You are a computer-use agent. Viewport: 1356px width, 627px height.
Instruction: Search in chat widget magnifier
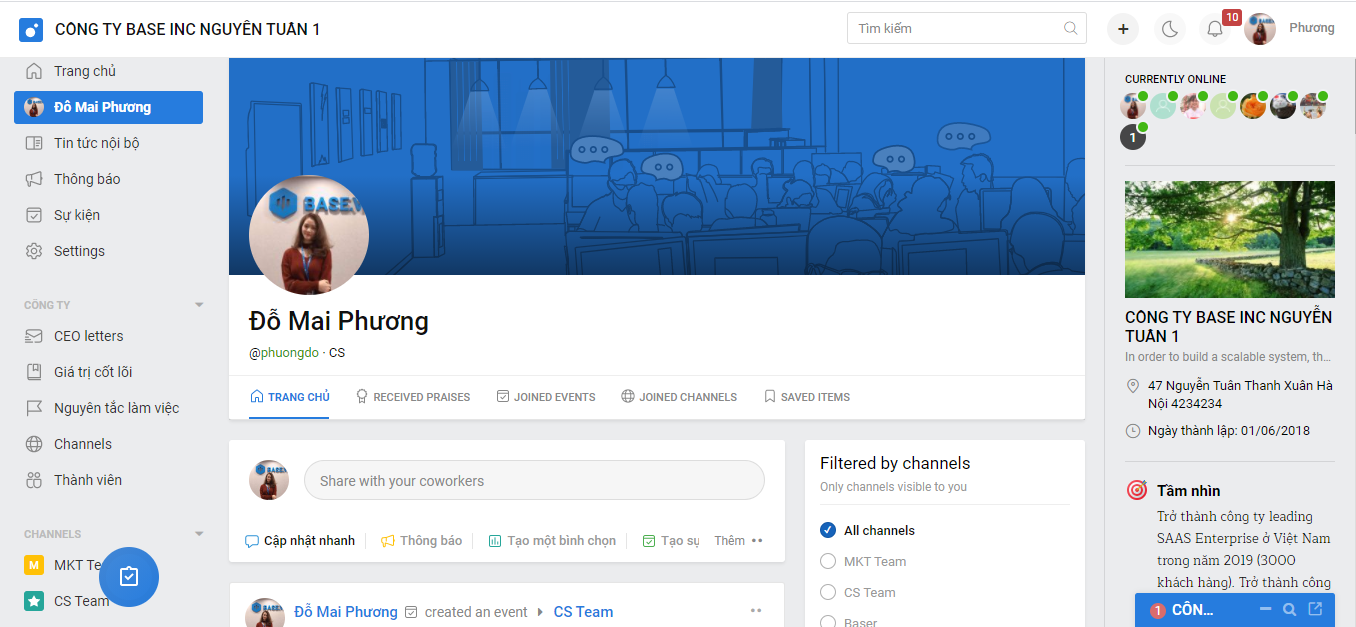click(1290, 609)
